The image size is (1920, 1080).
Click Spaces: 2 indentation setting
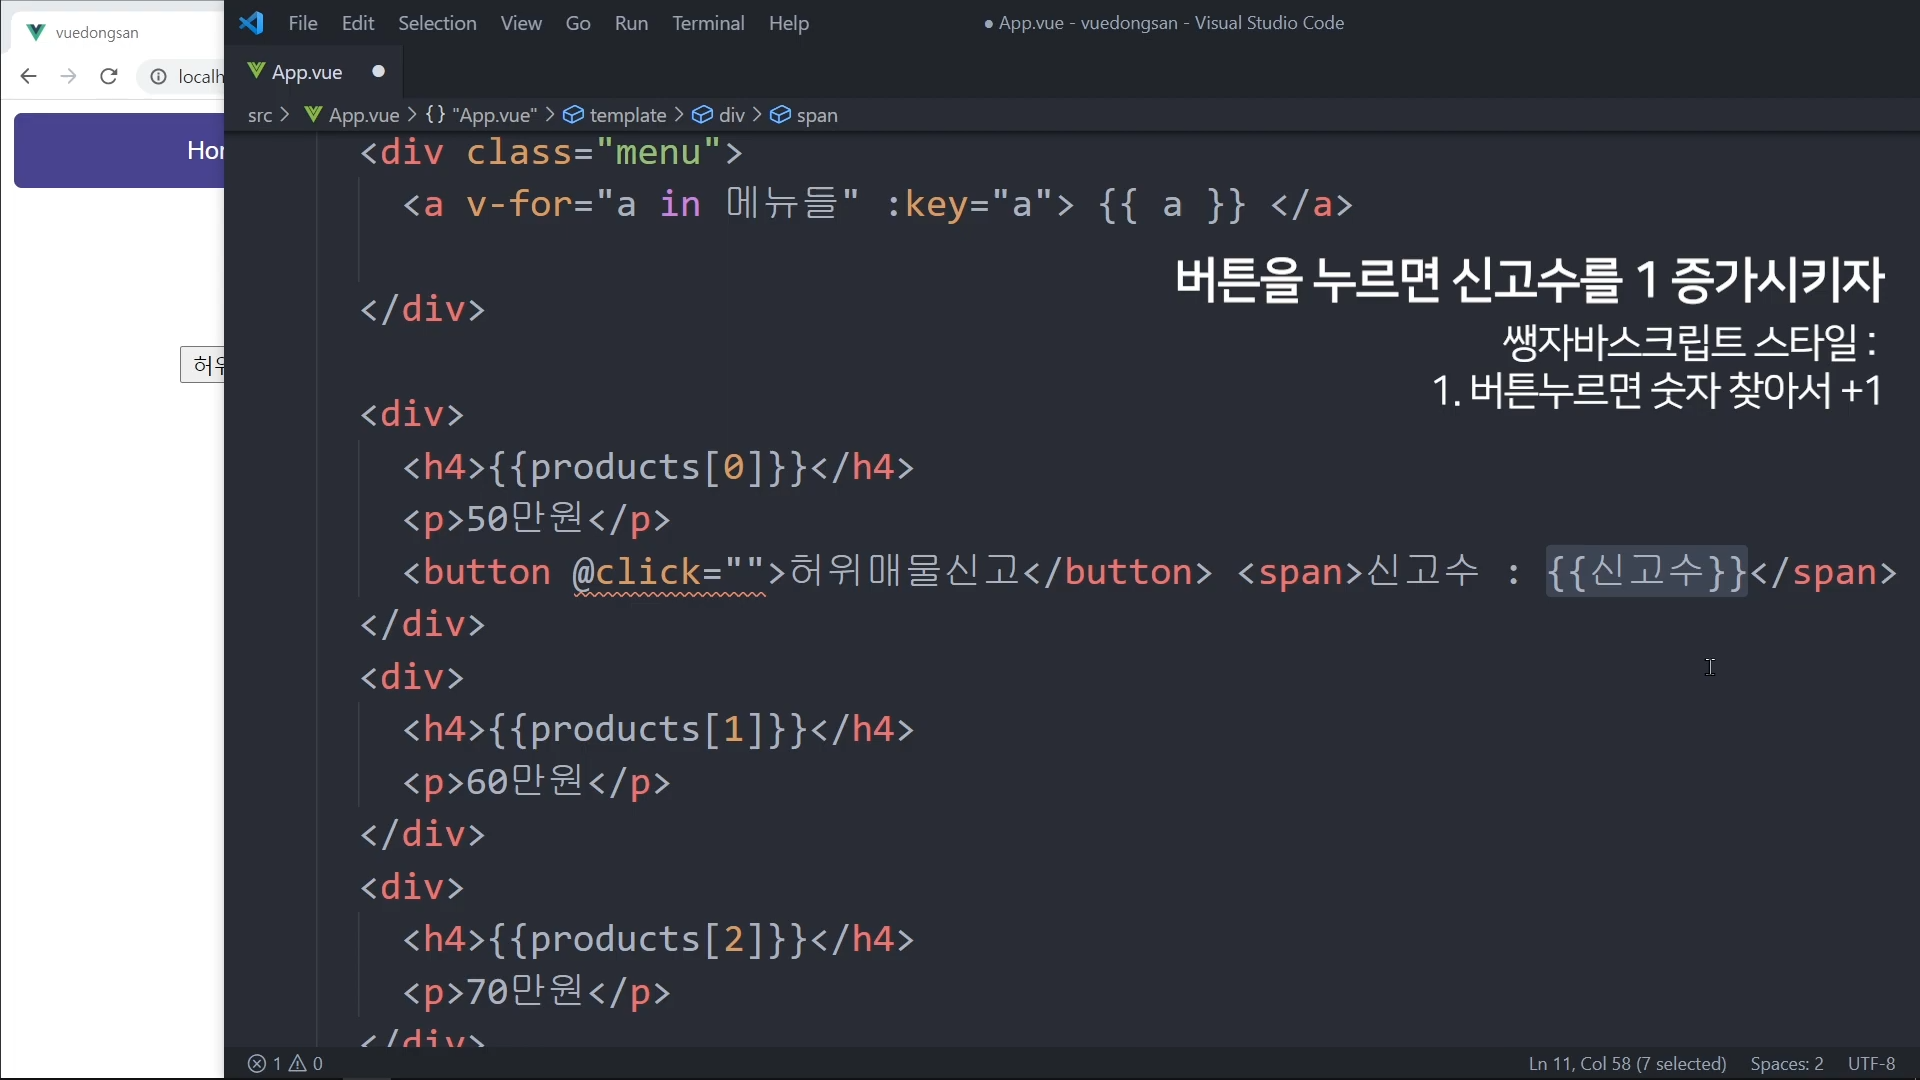(x=1786, y=1063)
